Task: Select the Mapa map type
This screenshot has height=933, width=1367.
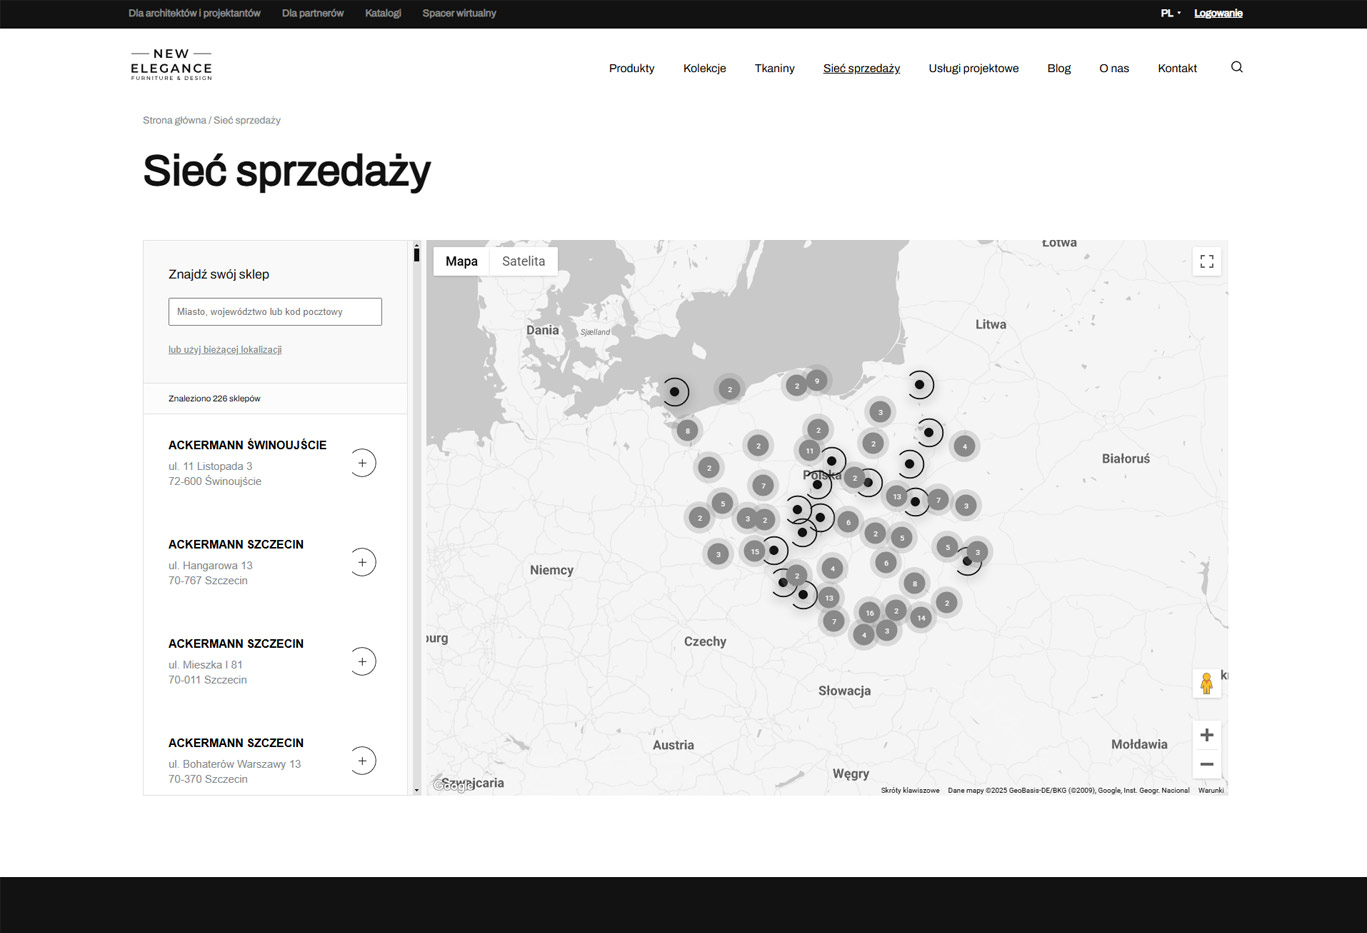Action: [x=461, y=261]
